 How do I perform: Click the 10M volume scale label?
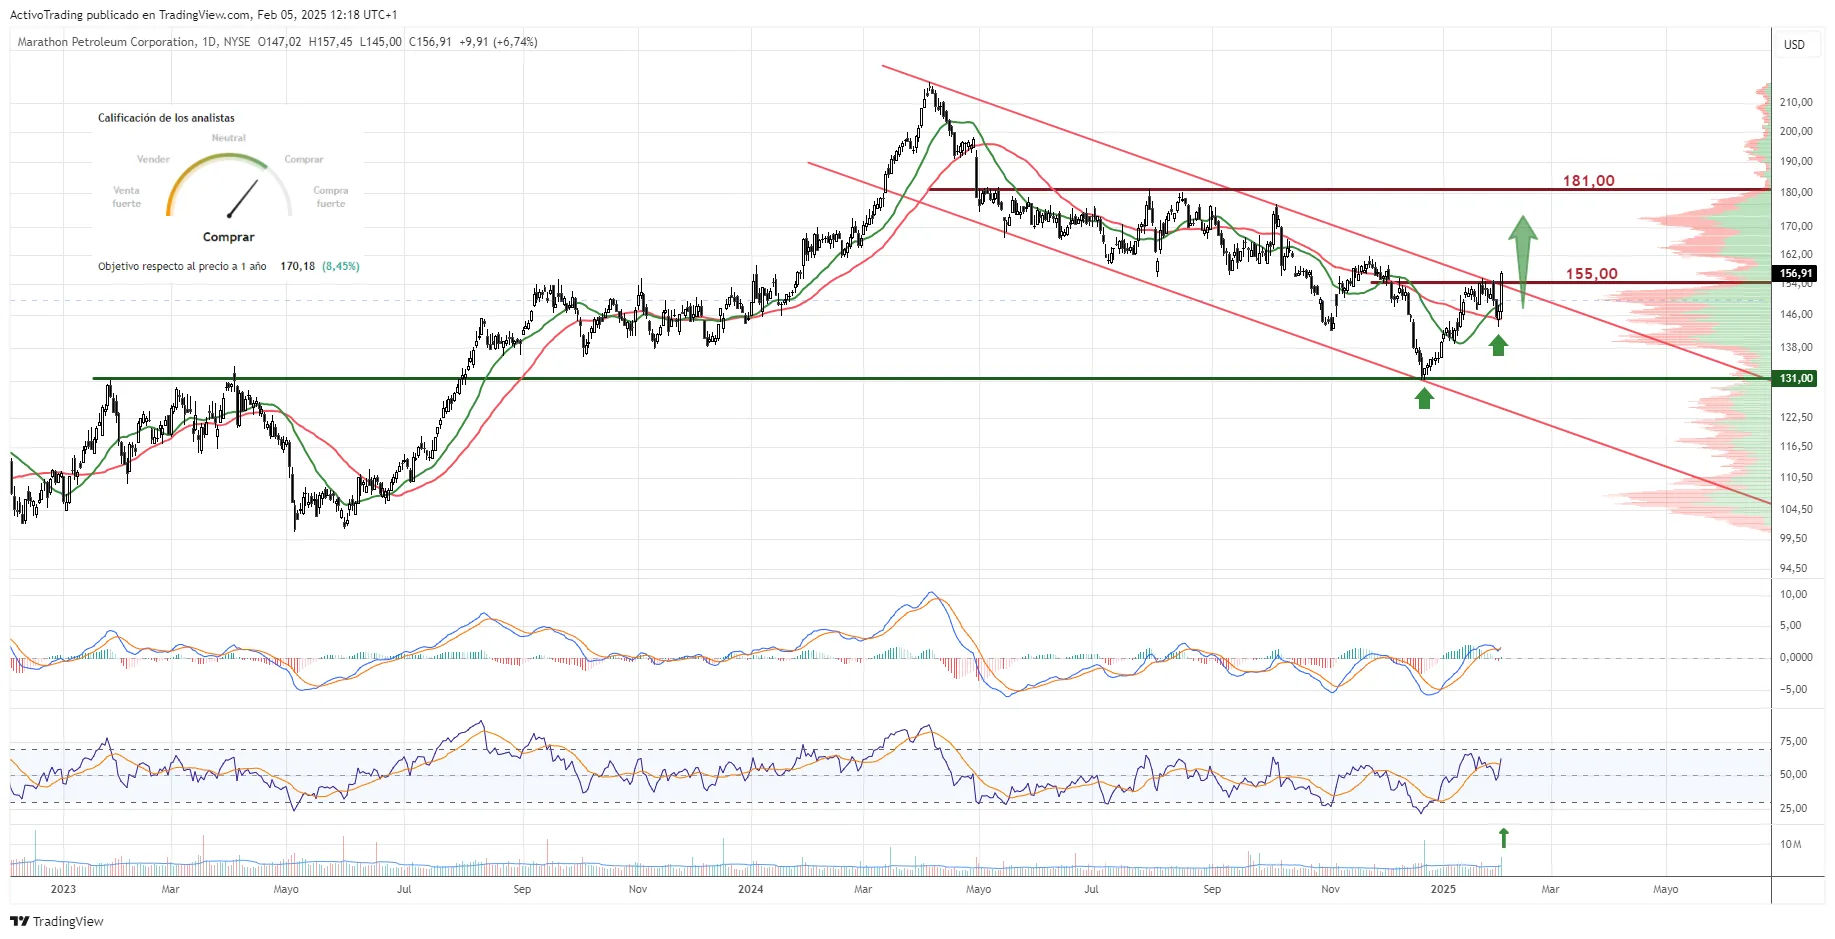click(x=1790, y=844)
